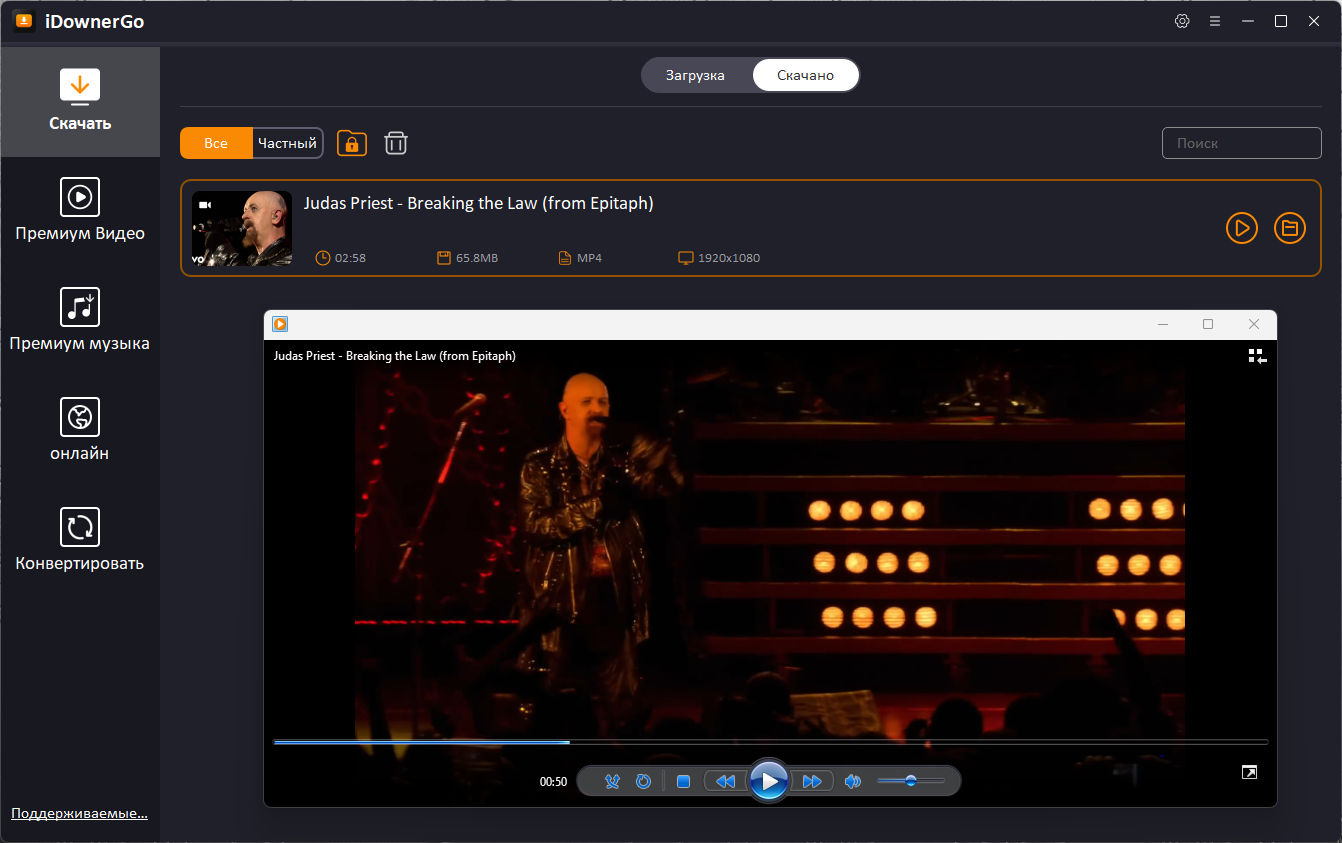Click the Judas Priest video thumbnail

(x=242, y=228)
